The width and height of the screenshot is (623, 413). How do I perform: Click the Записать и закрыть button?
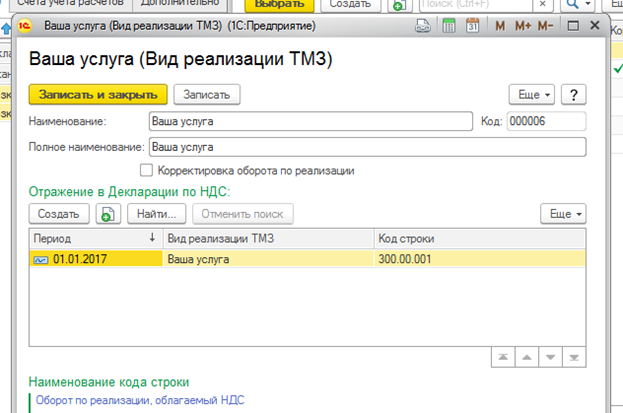coord(97,94)
